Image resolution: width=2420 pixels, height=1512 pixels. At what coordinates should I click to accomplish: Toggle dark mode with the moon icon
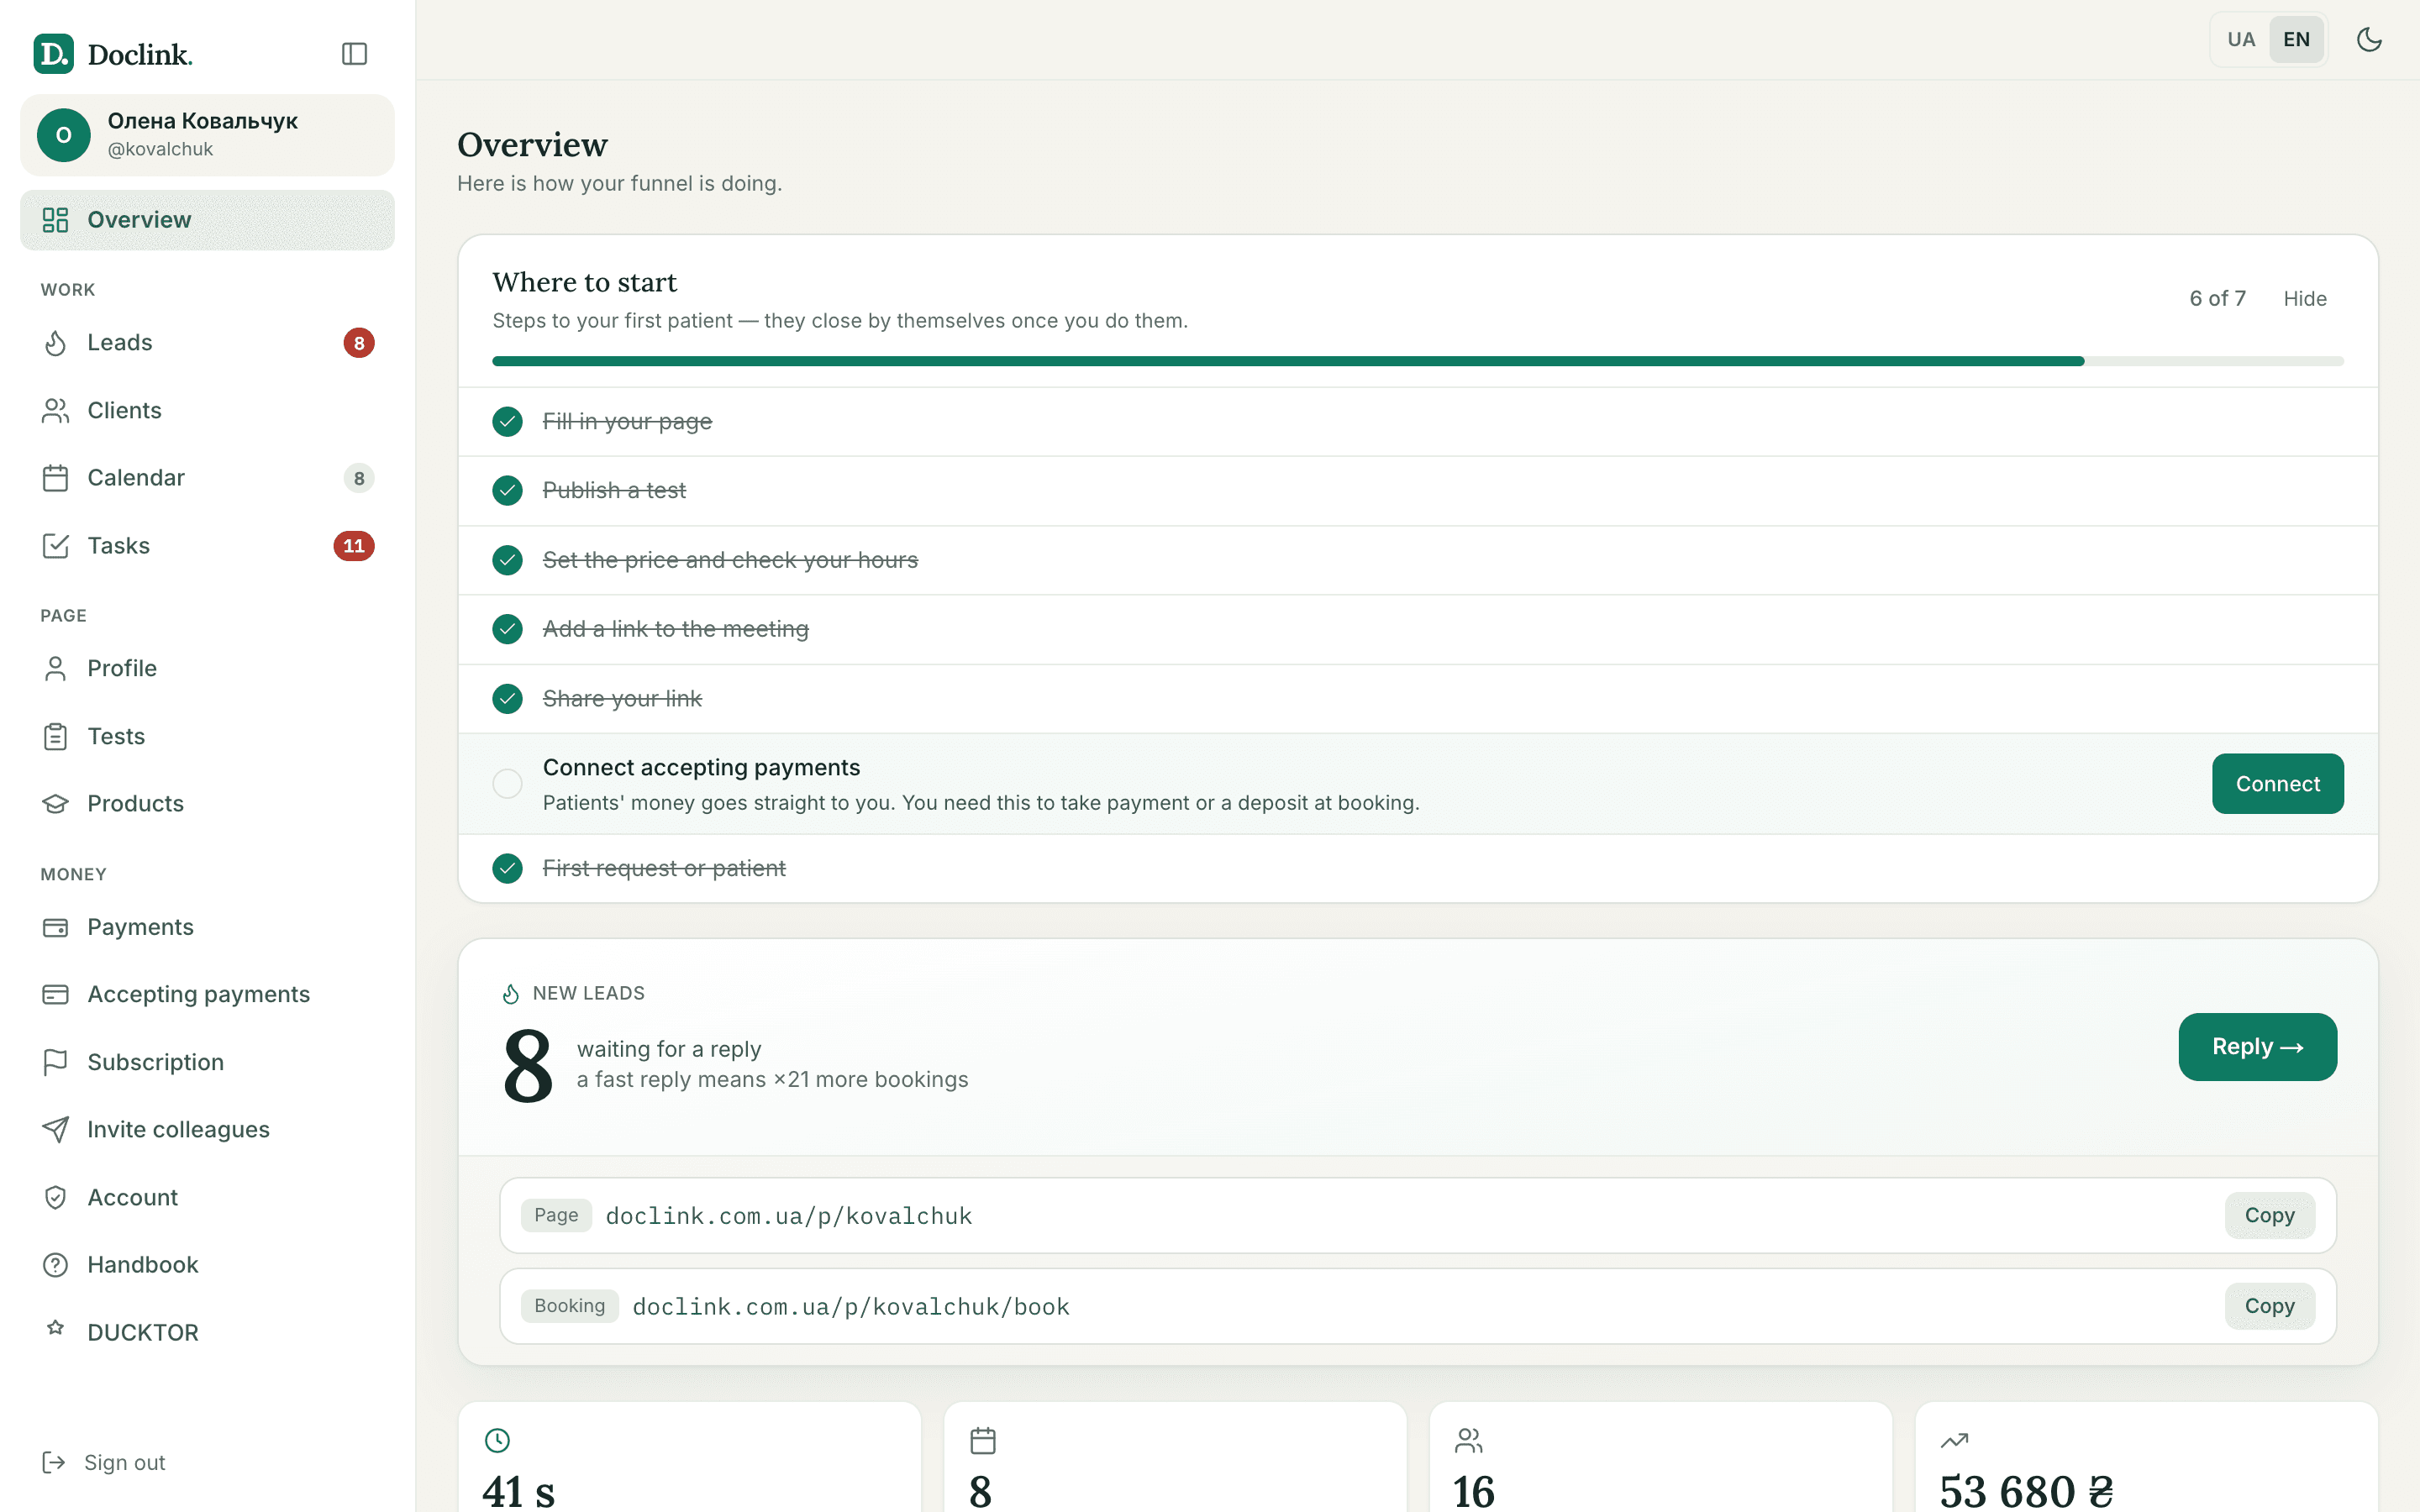point(2369,39)
